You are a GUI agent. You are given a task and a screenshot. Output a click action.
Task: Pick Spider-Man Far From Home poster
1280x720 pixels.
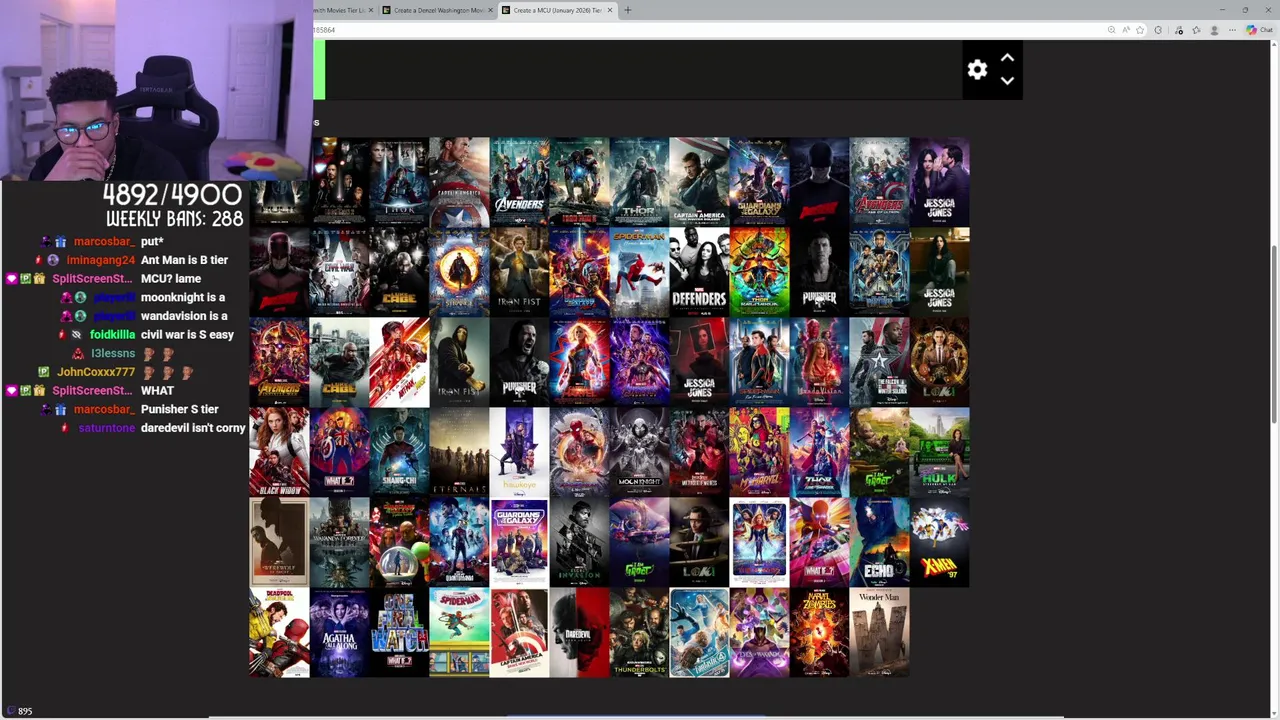pyautogui.click(x=759, y=362)
